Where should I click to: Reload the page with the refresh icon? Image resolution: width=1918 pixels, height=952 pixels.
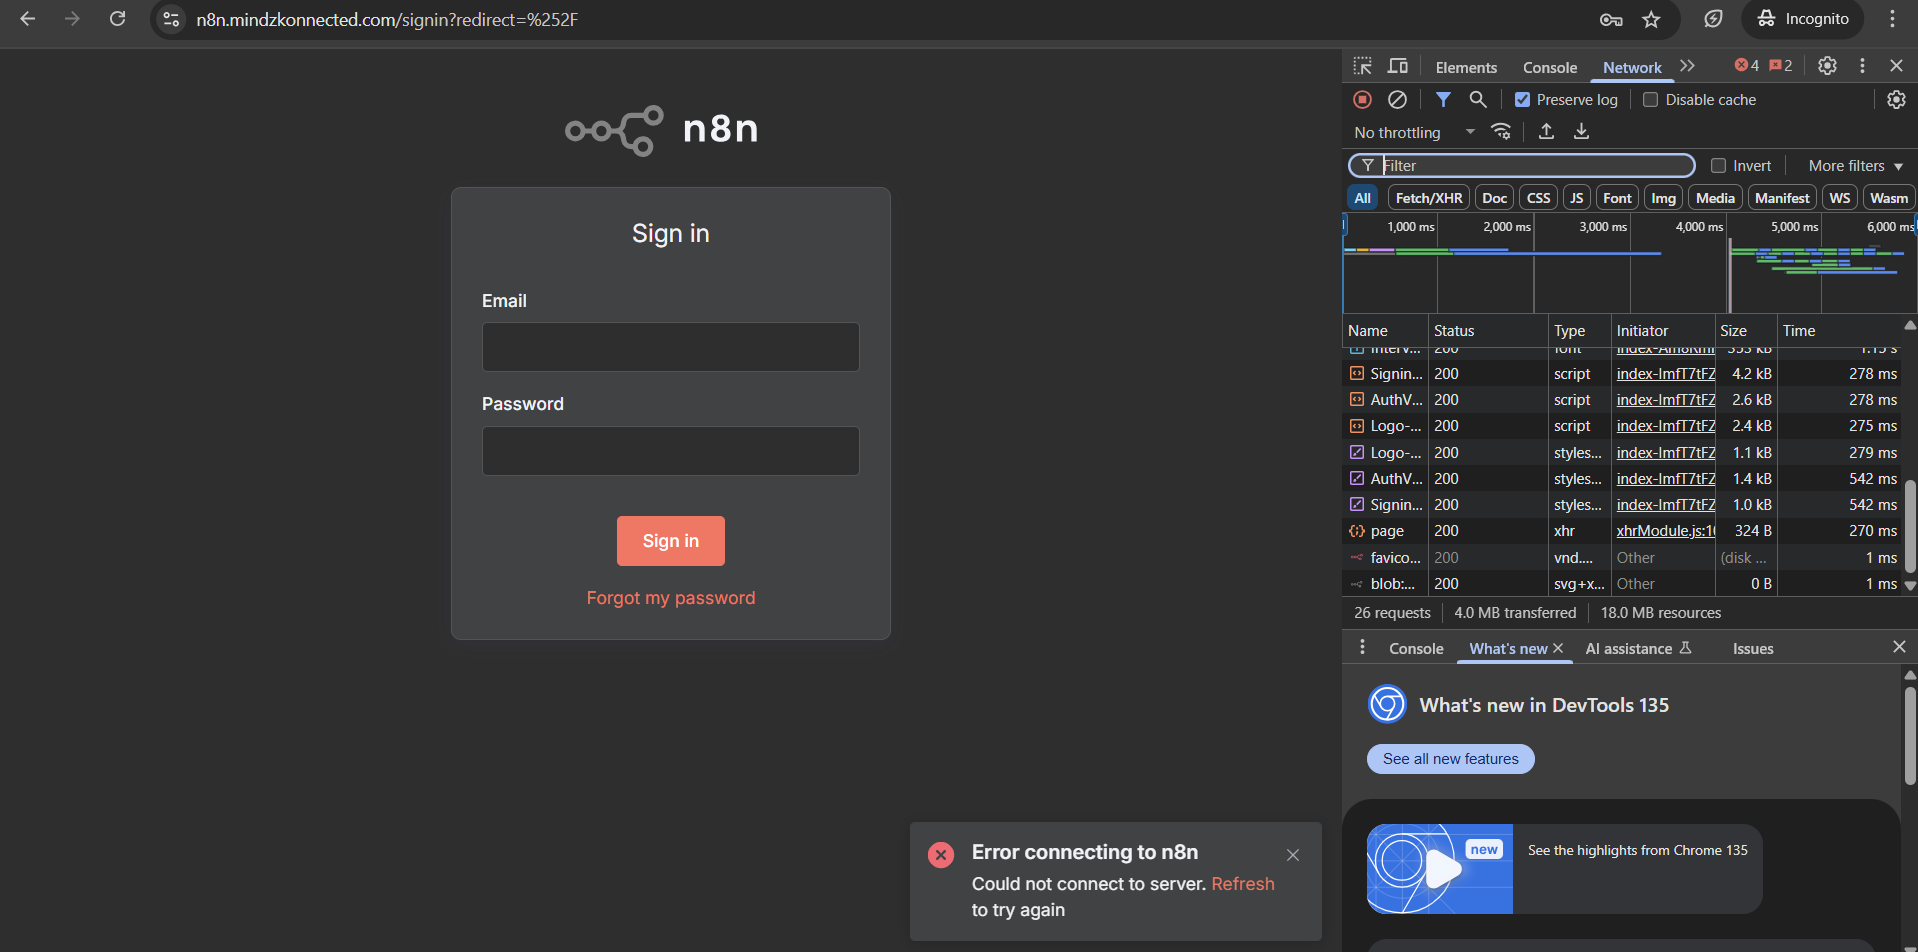point(117,19)
